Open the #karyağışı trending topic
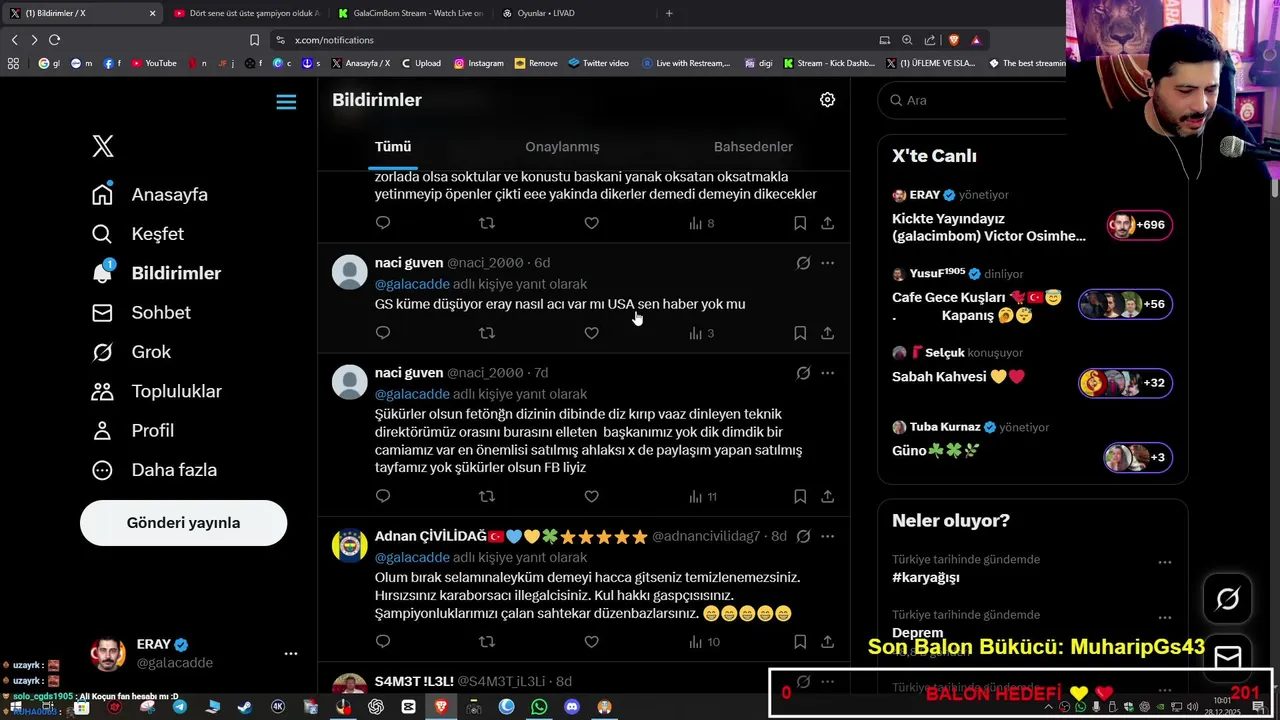 pyautogui.click(x=926, y=578)
